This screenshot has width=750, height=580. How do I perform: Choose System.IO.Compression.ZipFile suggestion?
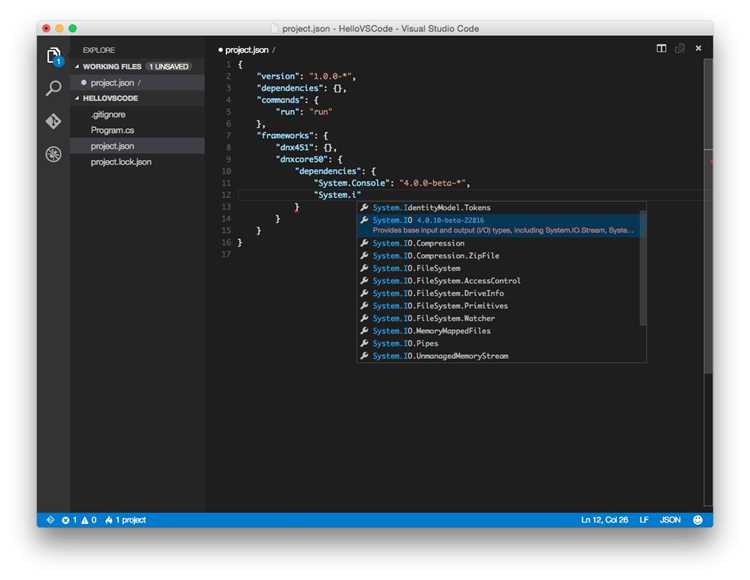(500, 256)
